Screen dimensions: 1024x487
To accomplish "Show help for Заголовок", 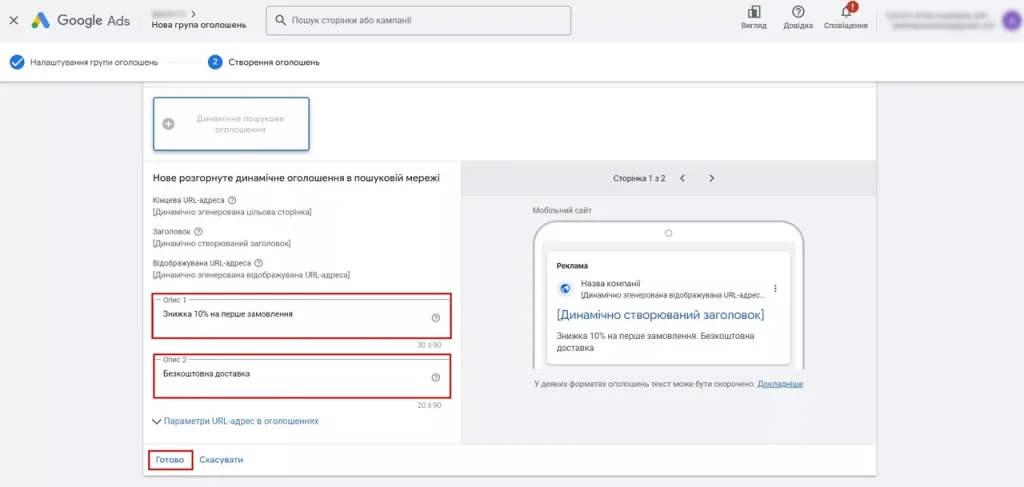I will pyautogui.click(x=199, y=231).
